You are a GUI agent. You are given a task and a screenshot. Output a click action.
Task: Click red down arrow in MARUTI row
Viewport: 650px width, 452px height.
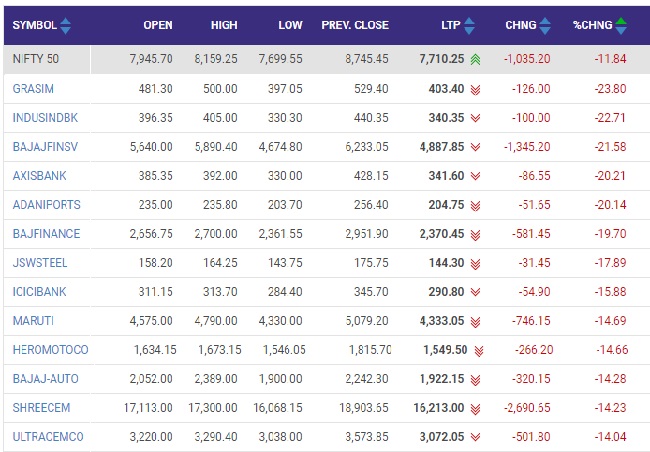[x=475, y=322]
